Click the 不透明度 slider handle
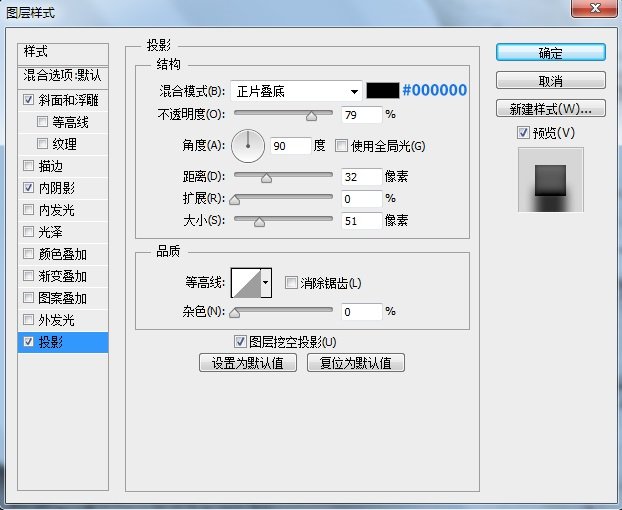 click(311, 115)
